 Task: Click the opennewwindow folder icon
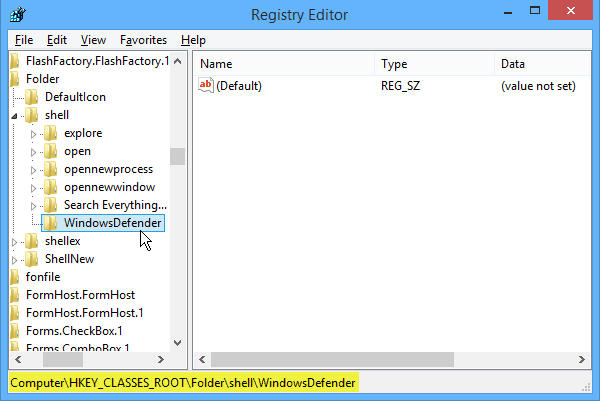point(51,187)
